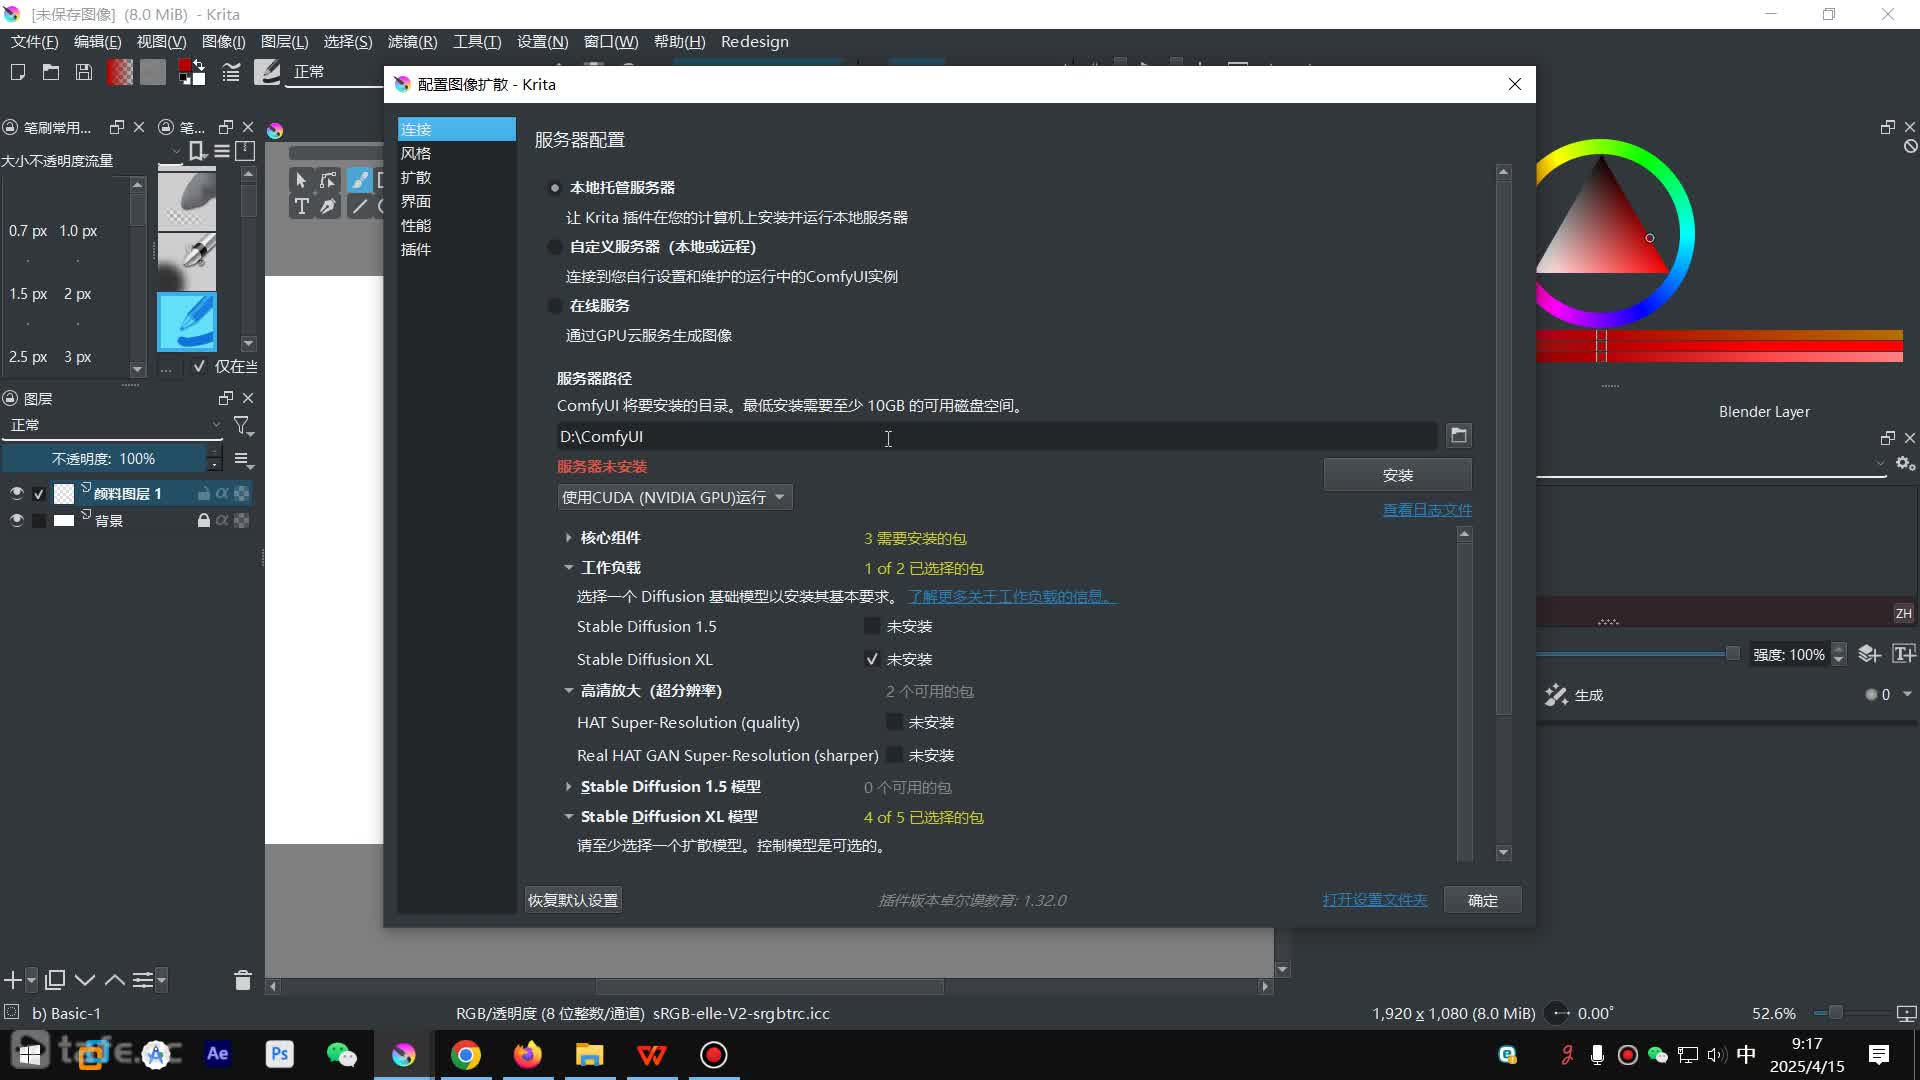Image resolution: width=1920 pixels, height=1080 pixels.
Task: Collapse the 工作负载 section
Action: 569,567
